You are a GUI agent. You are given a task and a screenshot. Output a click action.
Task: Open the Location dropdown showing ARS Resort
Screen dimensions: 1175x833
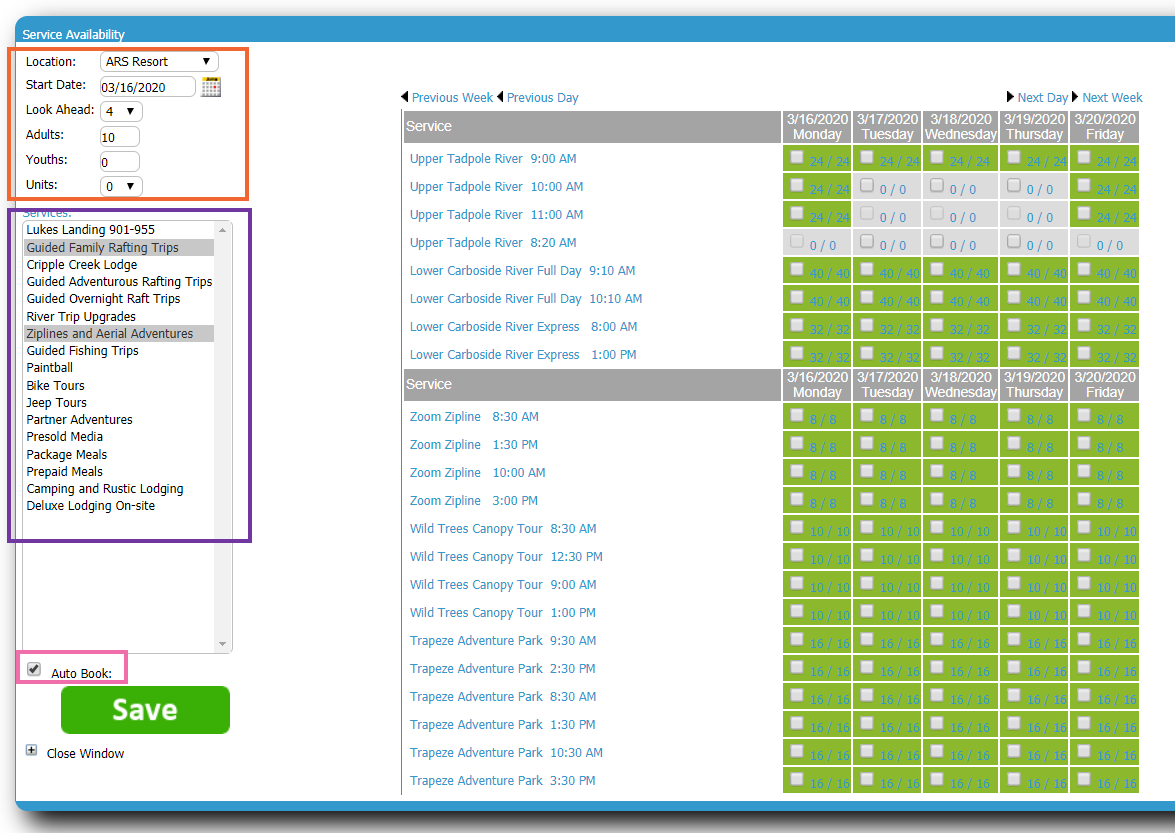[159, 61]
